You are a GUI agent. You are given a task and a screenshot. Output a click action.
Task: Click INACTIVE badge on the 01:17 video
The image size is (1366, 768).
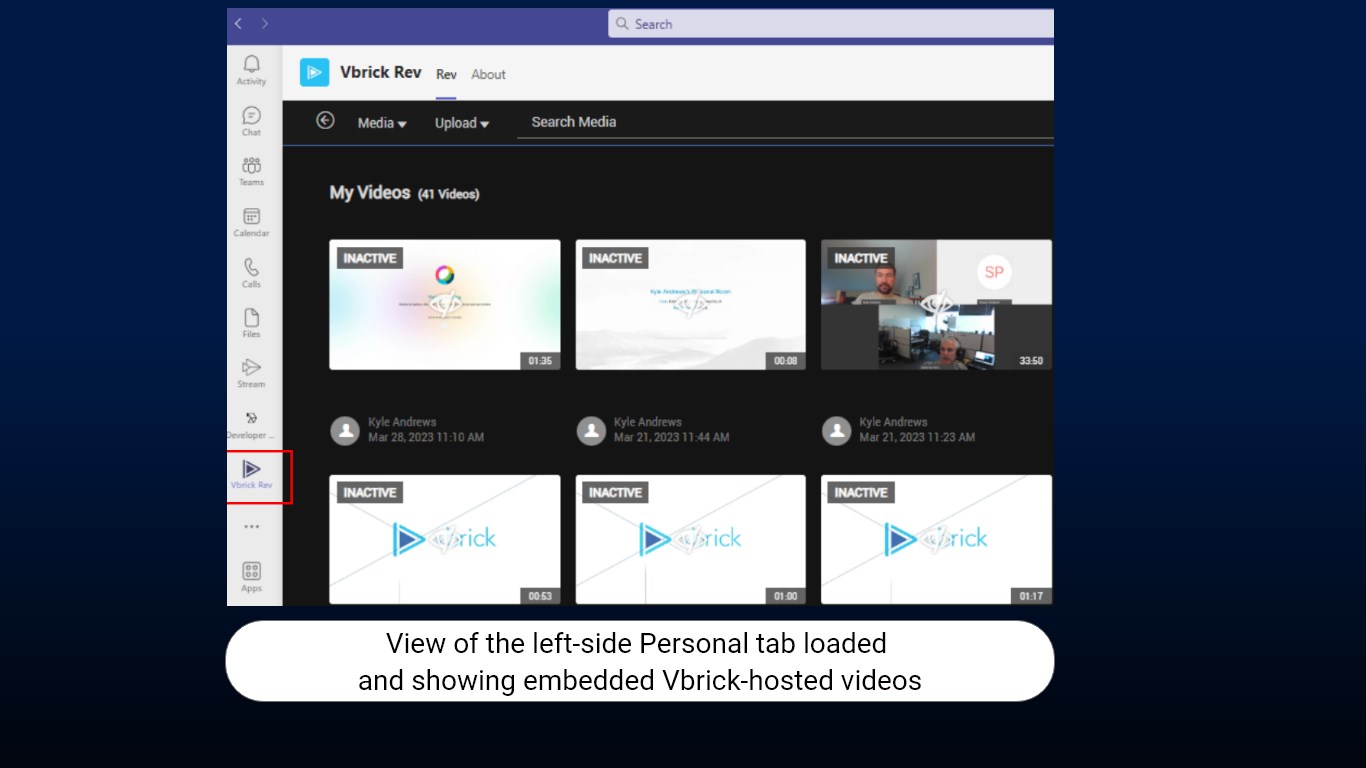pyautogui.click(x=861, y=492)
